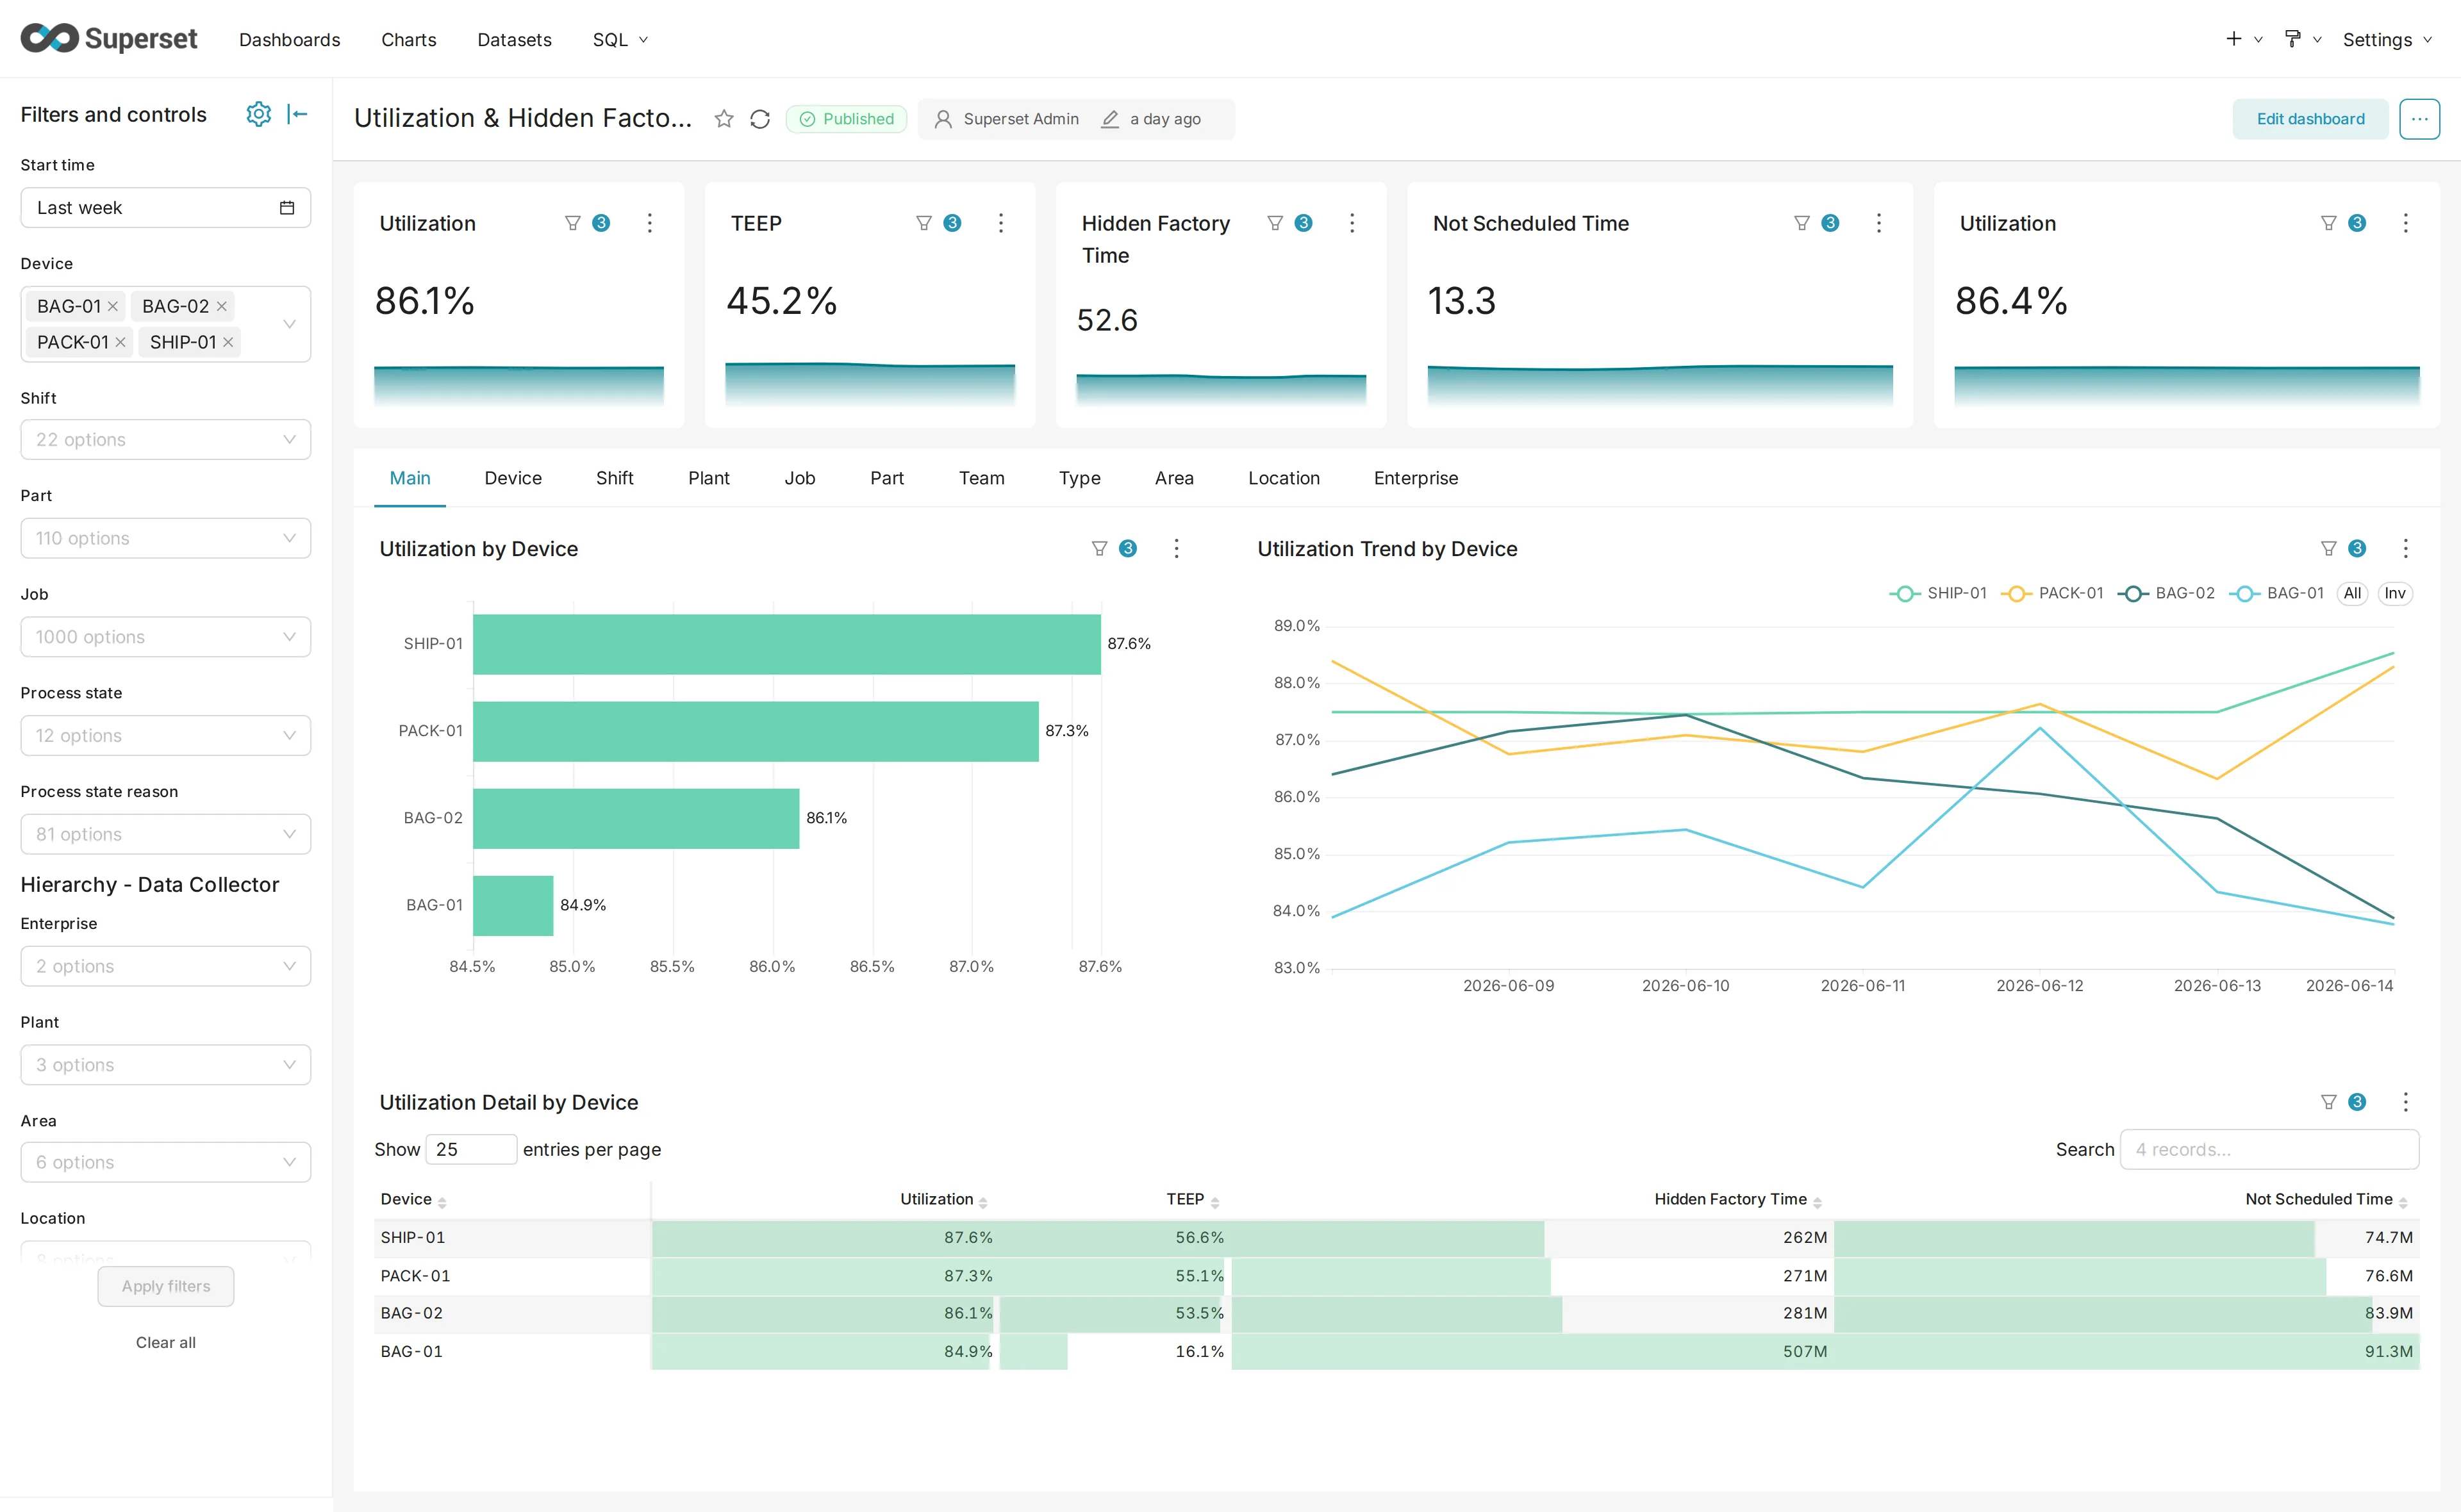Screen dimensions: 2461x1512
Task: Toggle PACK-01 series in the trend legend
Action: 2052,593
